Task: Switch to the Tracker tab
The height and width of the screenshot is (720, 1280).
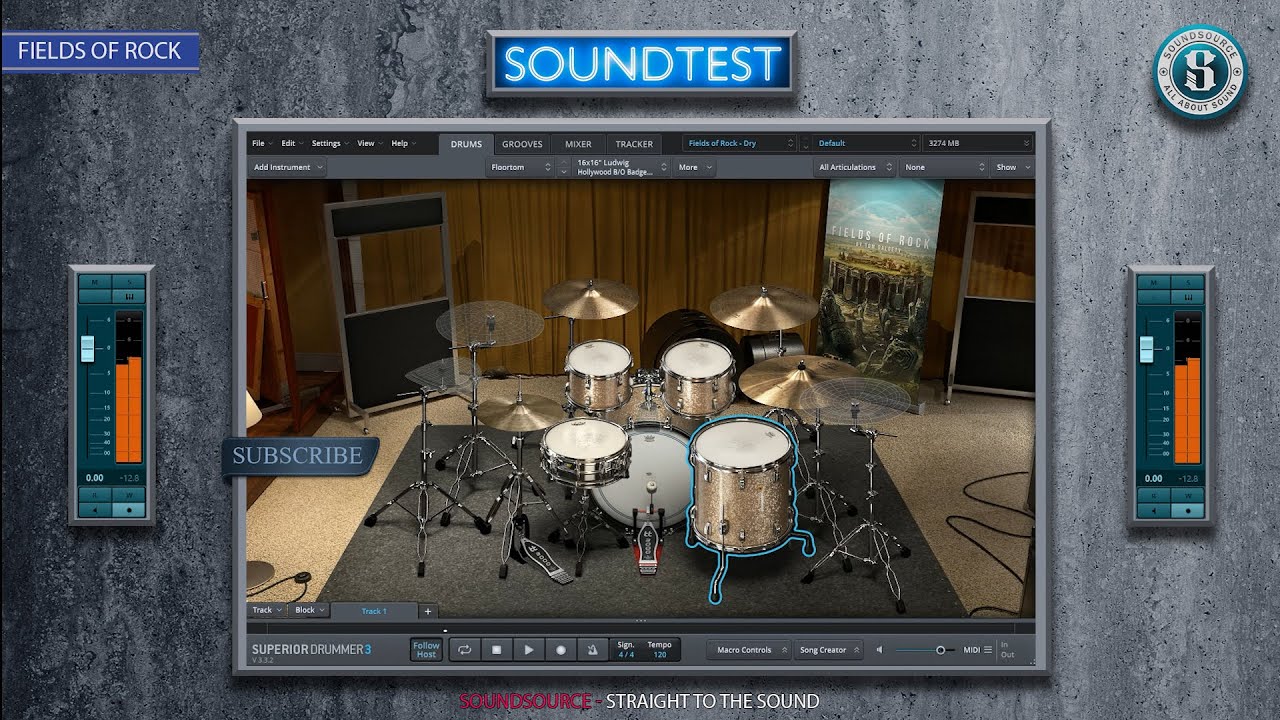Action: click(634, 144)
